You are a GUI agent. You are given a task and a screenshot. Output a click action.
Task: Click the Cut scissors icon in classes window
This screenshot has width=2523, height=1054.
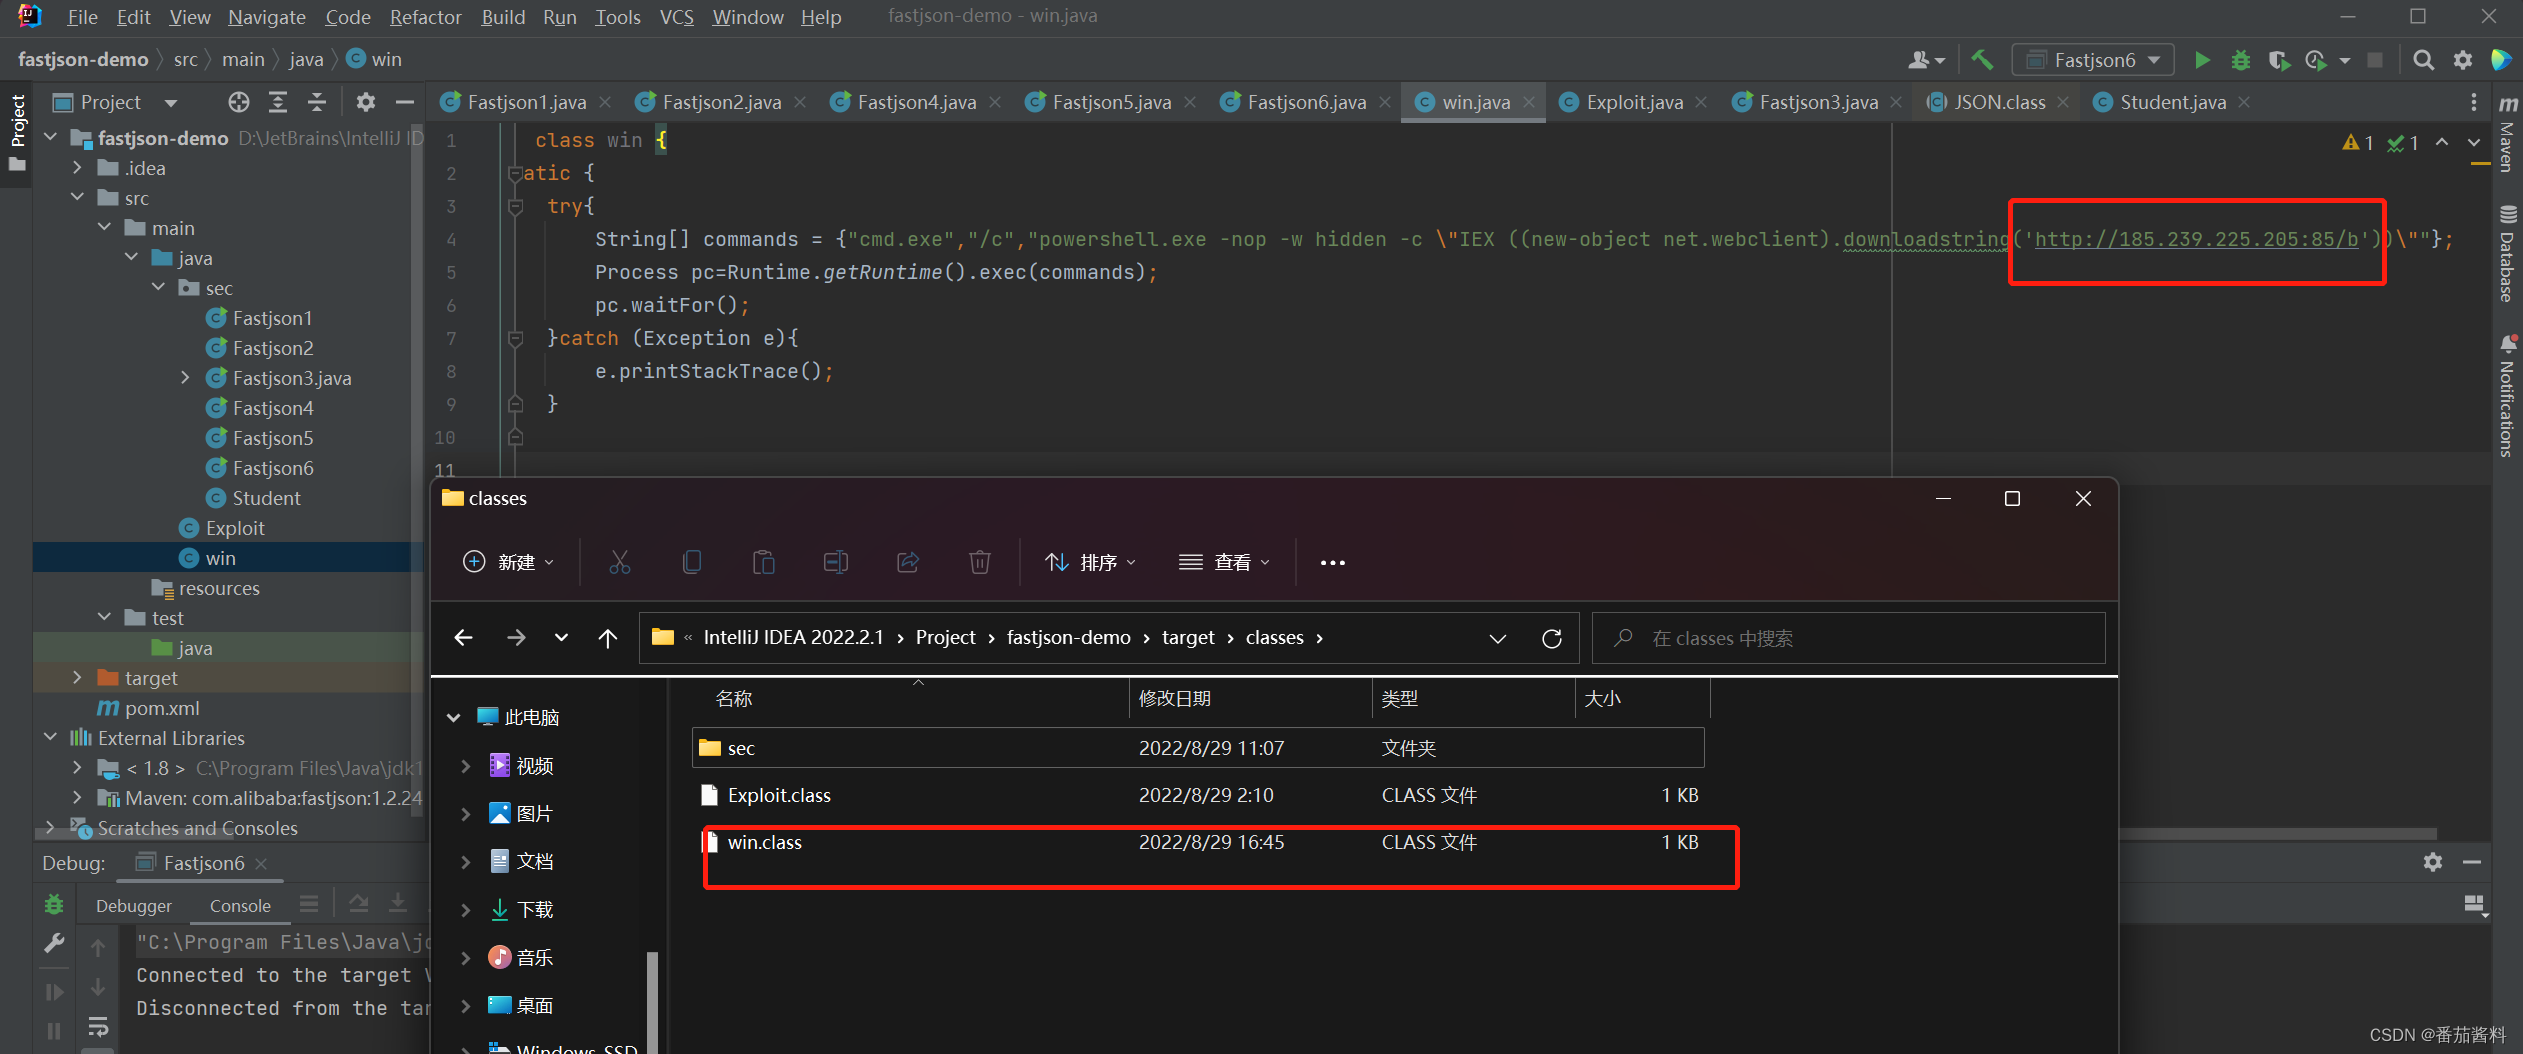[x=620, y=562]
